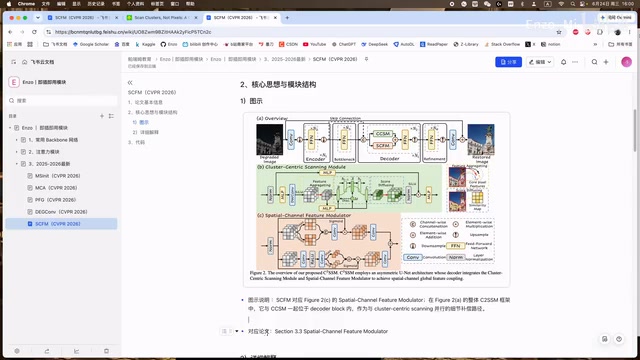The width and height of the screenshot is (640, 360).
Task: Open the Enzo workspace E logo
Action: (x=14, y=82)
